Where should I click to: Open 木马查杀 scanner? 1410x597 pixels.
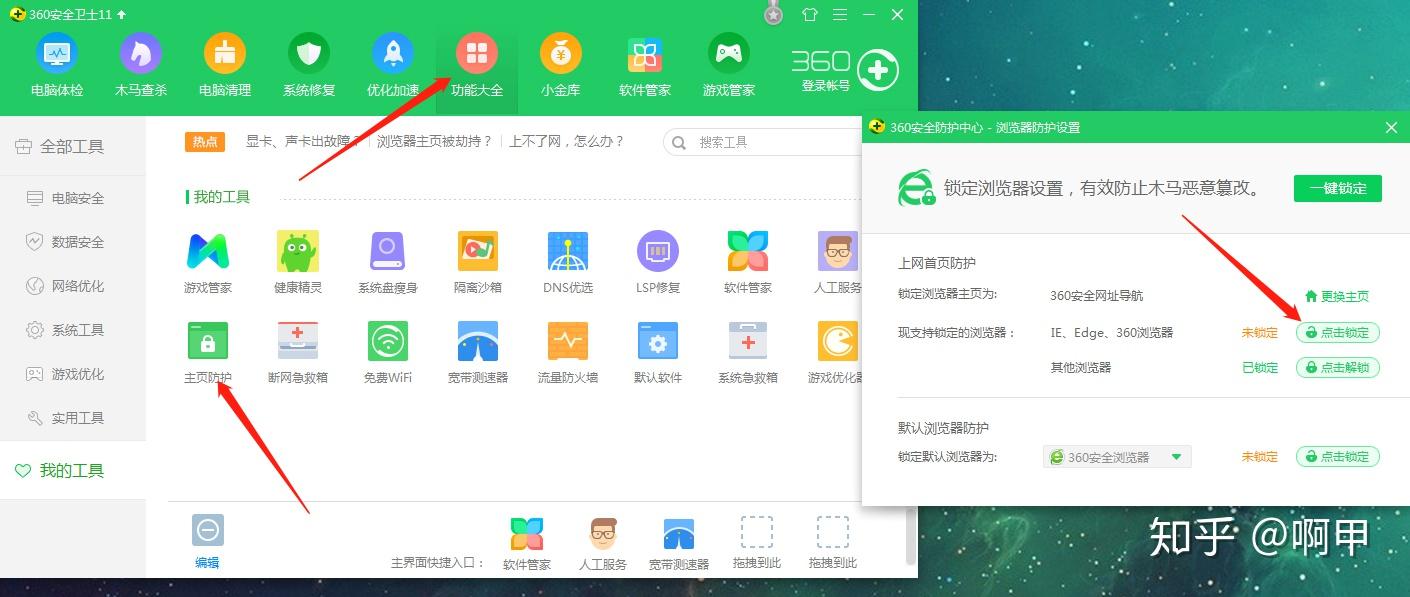[141, 65]
